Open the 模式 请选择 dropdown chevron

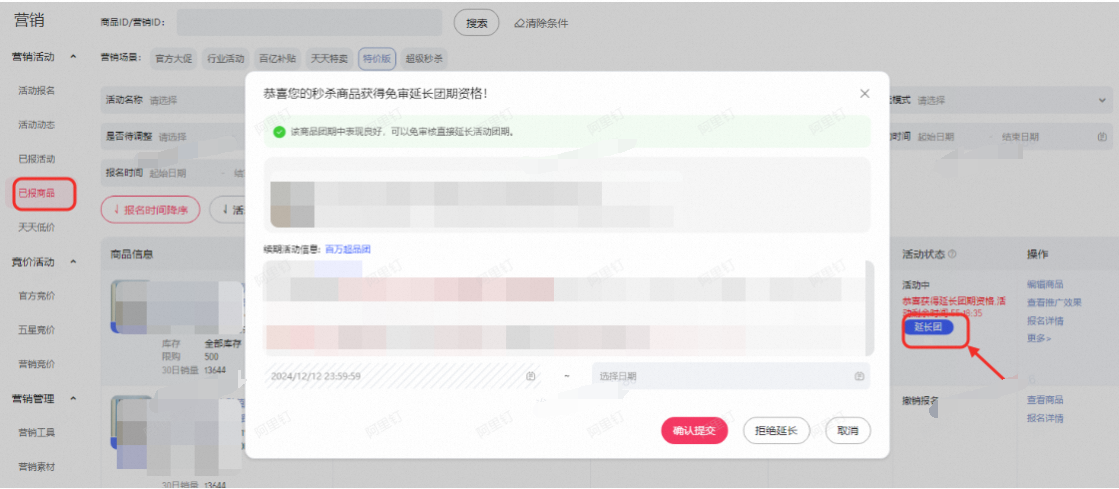pos(1103,101)
